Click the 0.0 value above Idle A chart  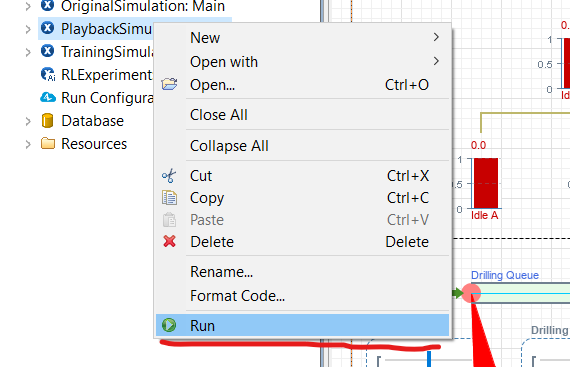click(x=478, y=145)
